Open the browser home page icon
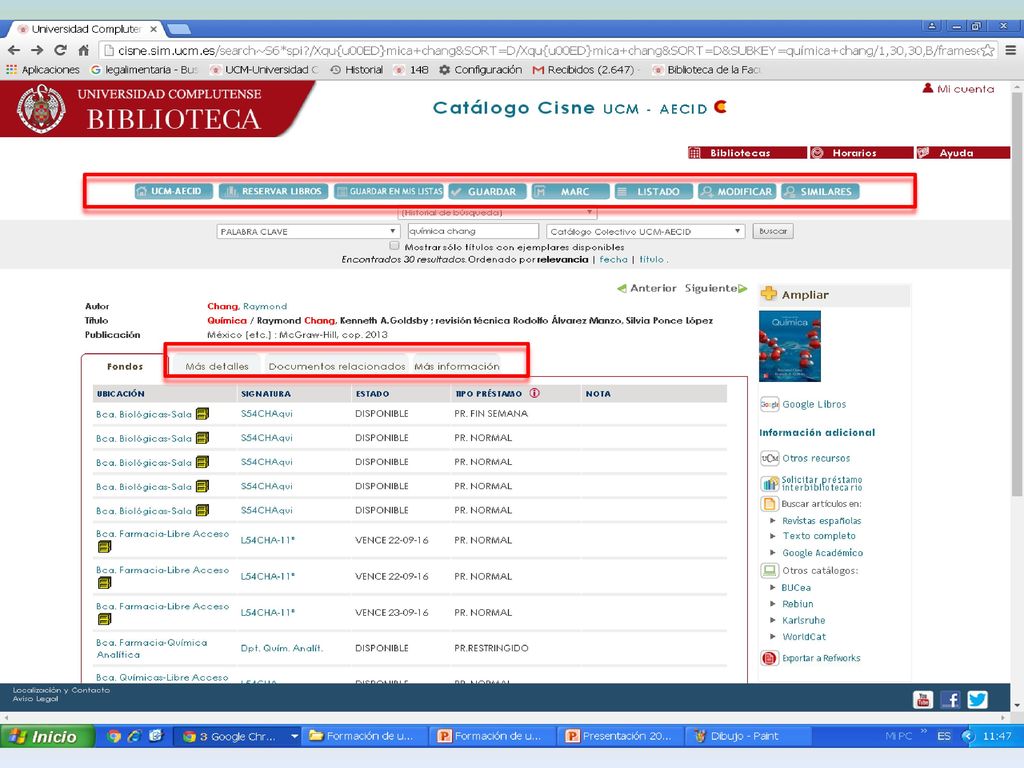The height and width of the screenshot is (768, 1024). tap(84, 50)
